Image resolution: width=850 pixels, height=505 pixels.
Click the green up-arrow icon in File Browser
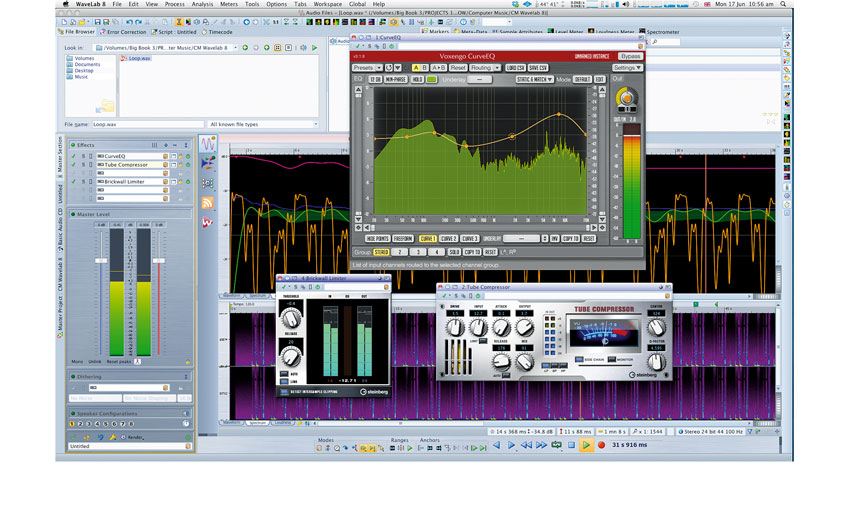tap(267, 48)
